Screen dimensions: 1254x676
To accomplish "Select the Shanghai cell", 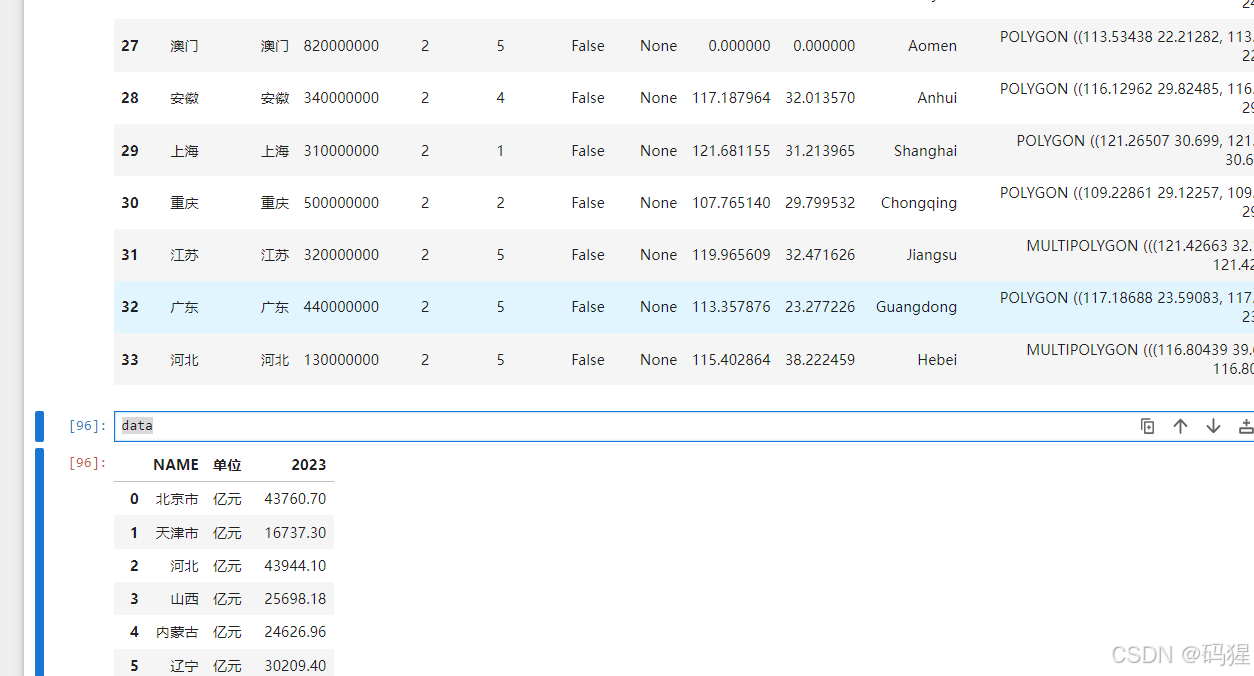I will point(925,151).
